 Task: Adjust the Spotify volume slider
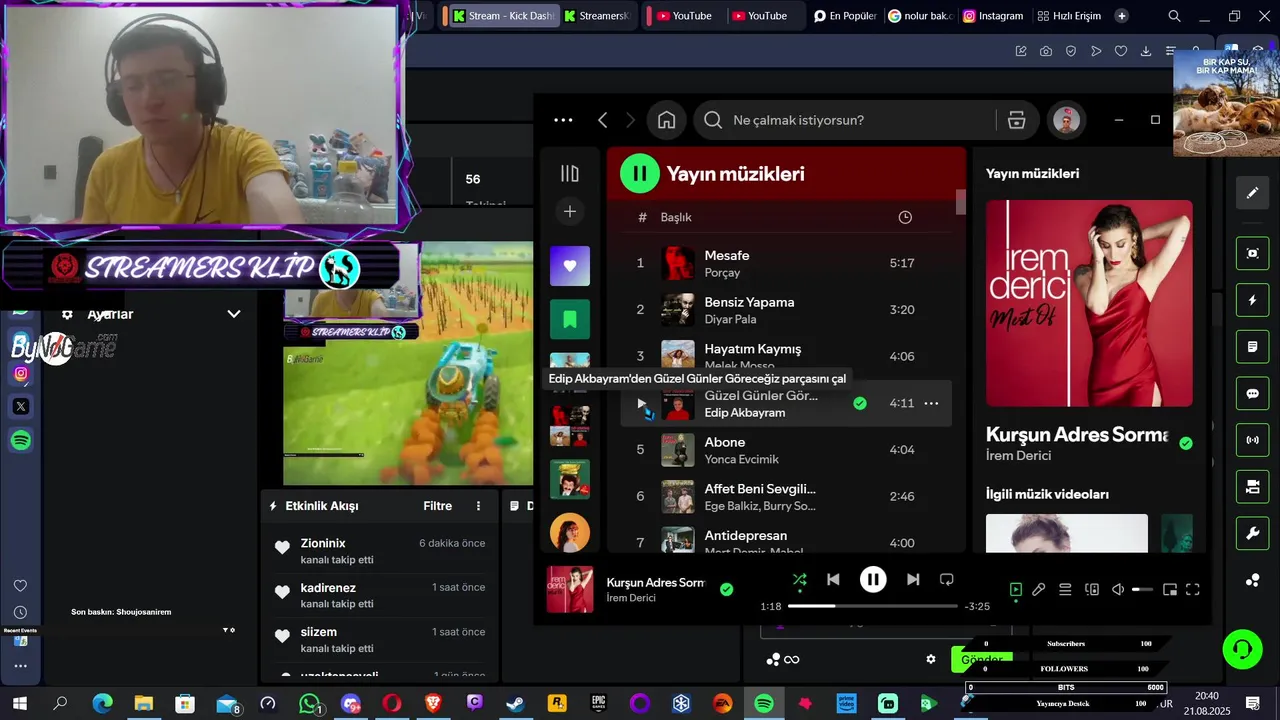coord(1142,590)
